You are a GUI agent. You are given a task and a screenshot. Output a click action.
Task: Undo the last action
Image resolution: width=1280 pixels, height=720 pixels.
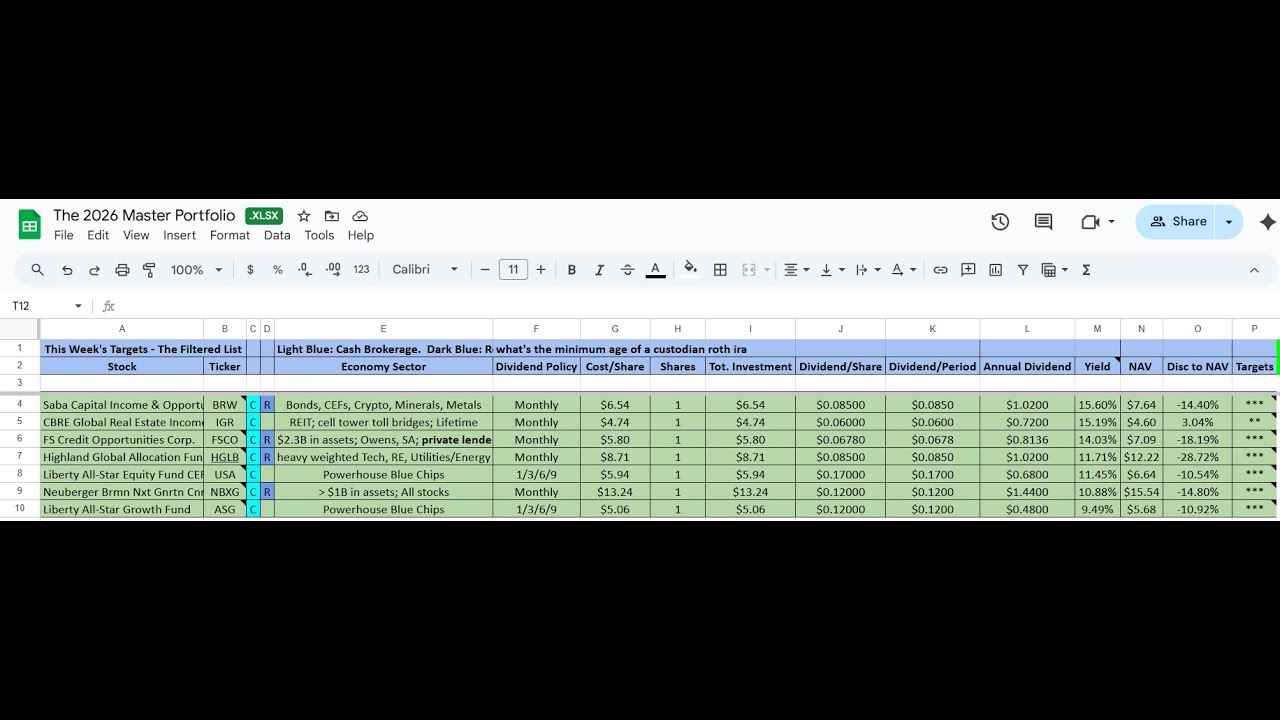point(67,270)
